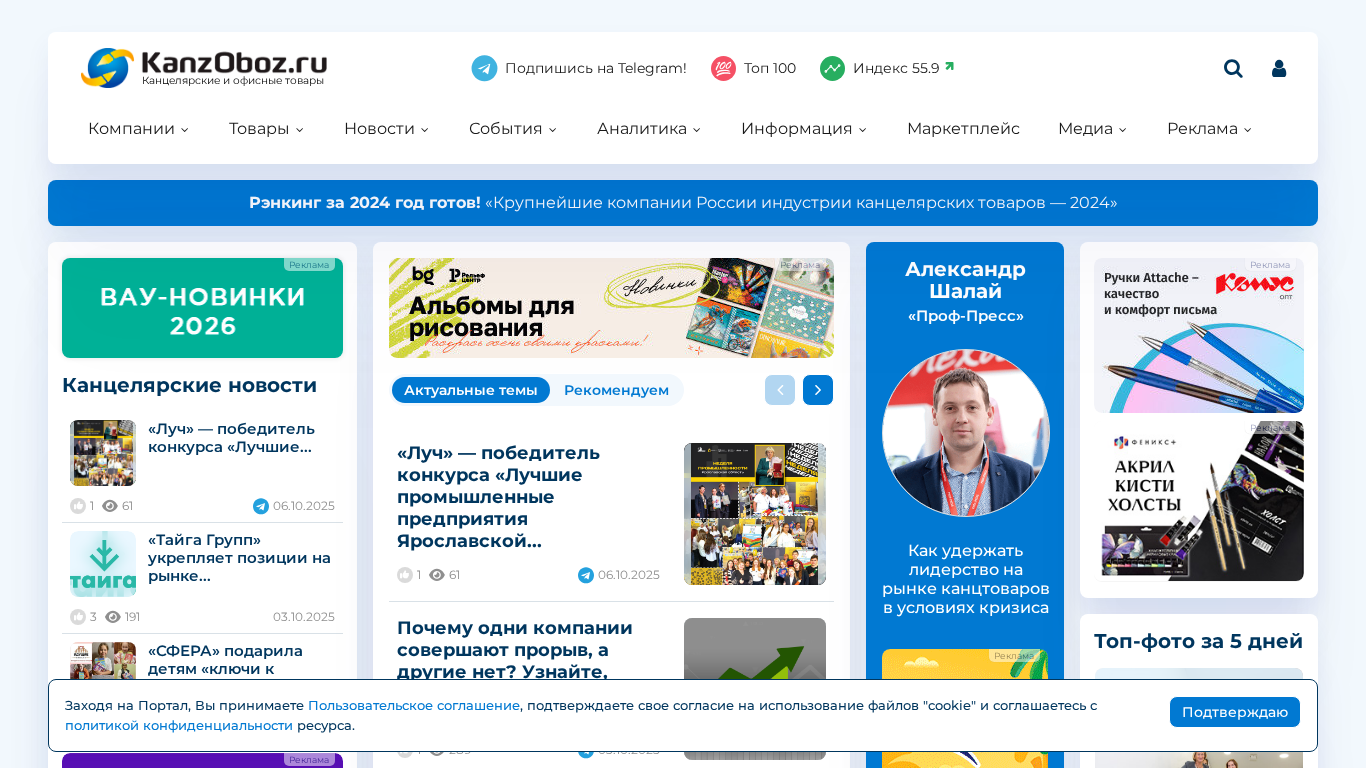Expand the Товары menu
Screen dimensions: 1366x768
(x=267, y=128)
